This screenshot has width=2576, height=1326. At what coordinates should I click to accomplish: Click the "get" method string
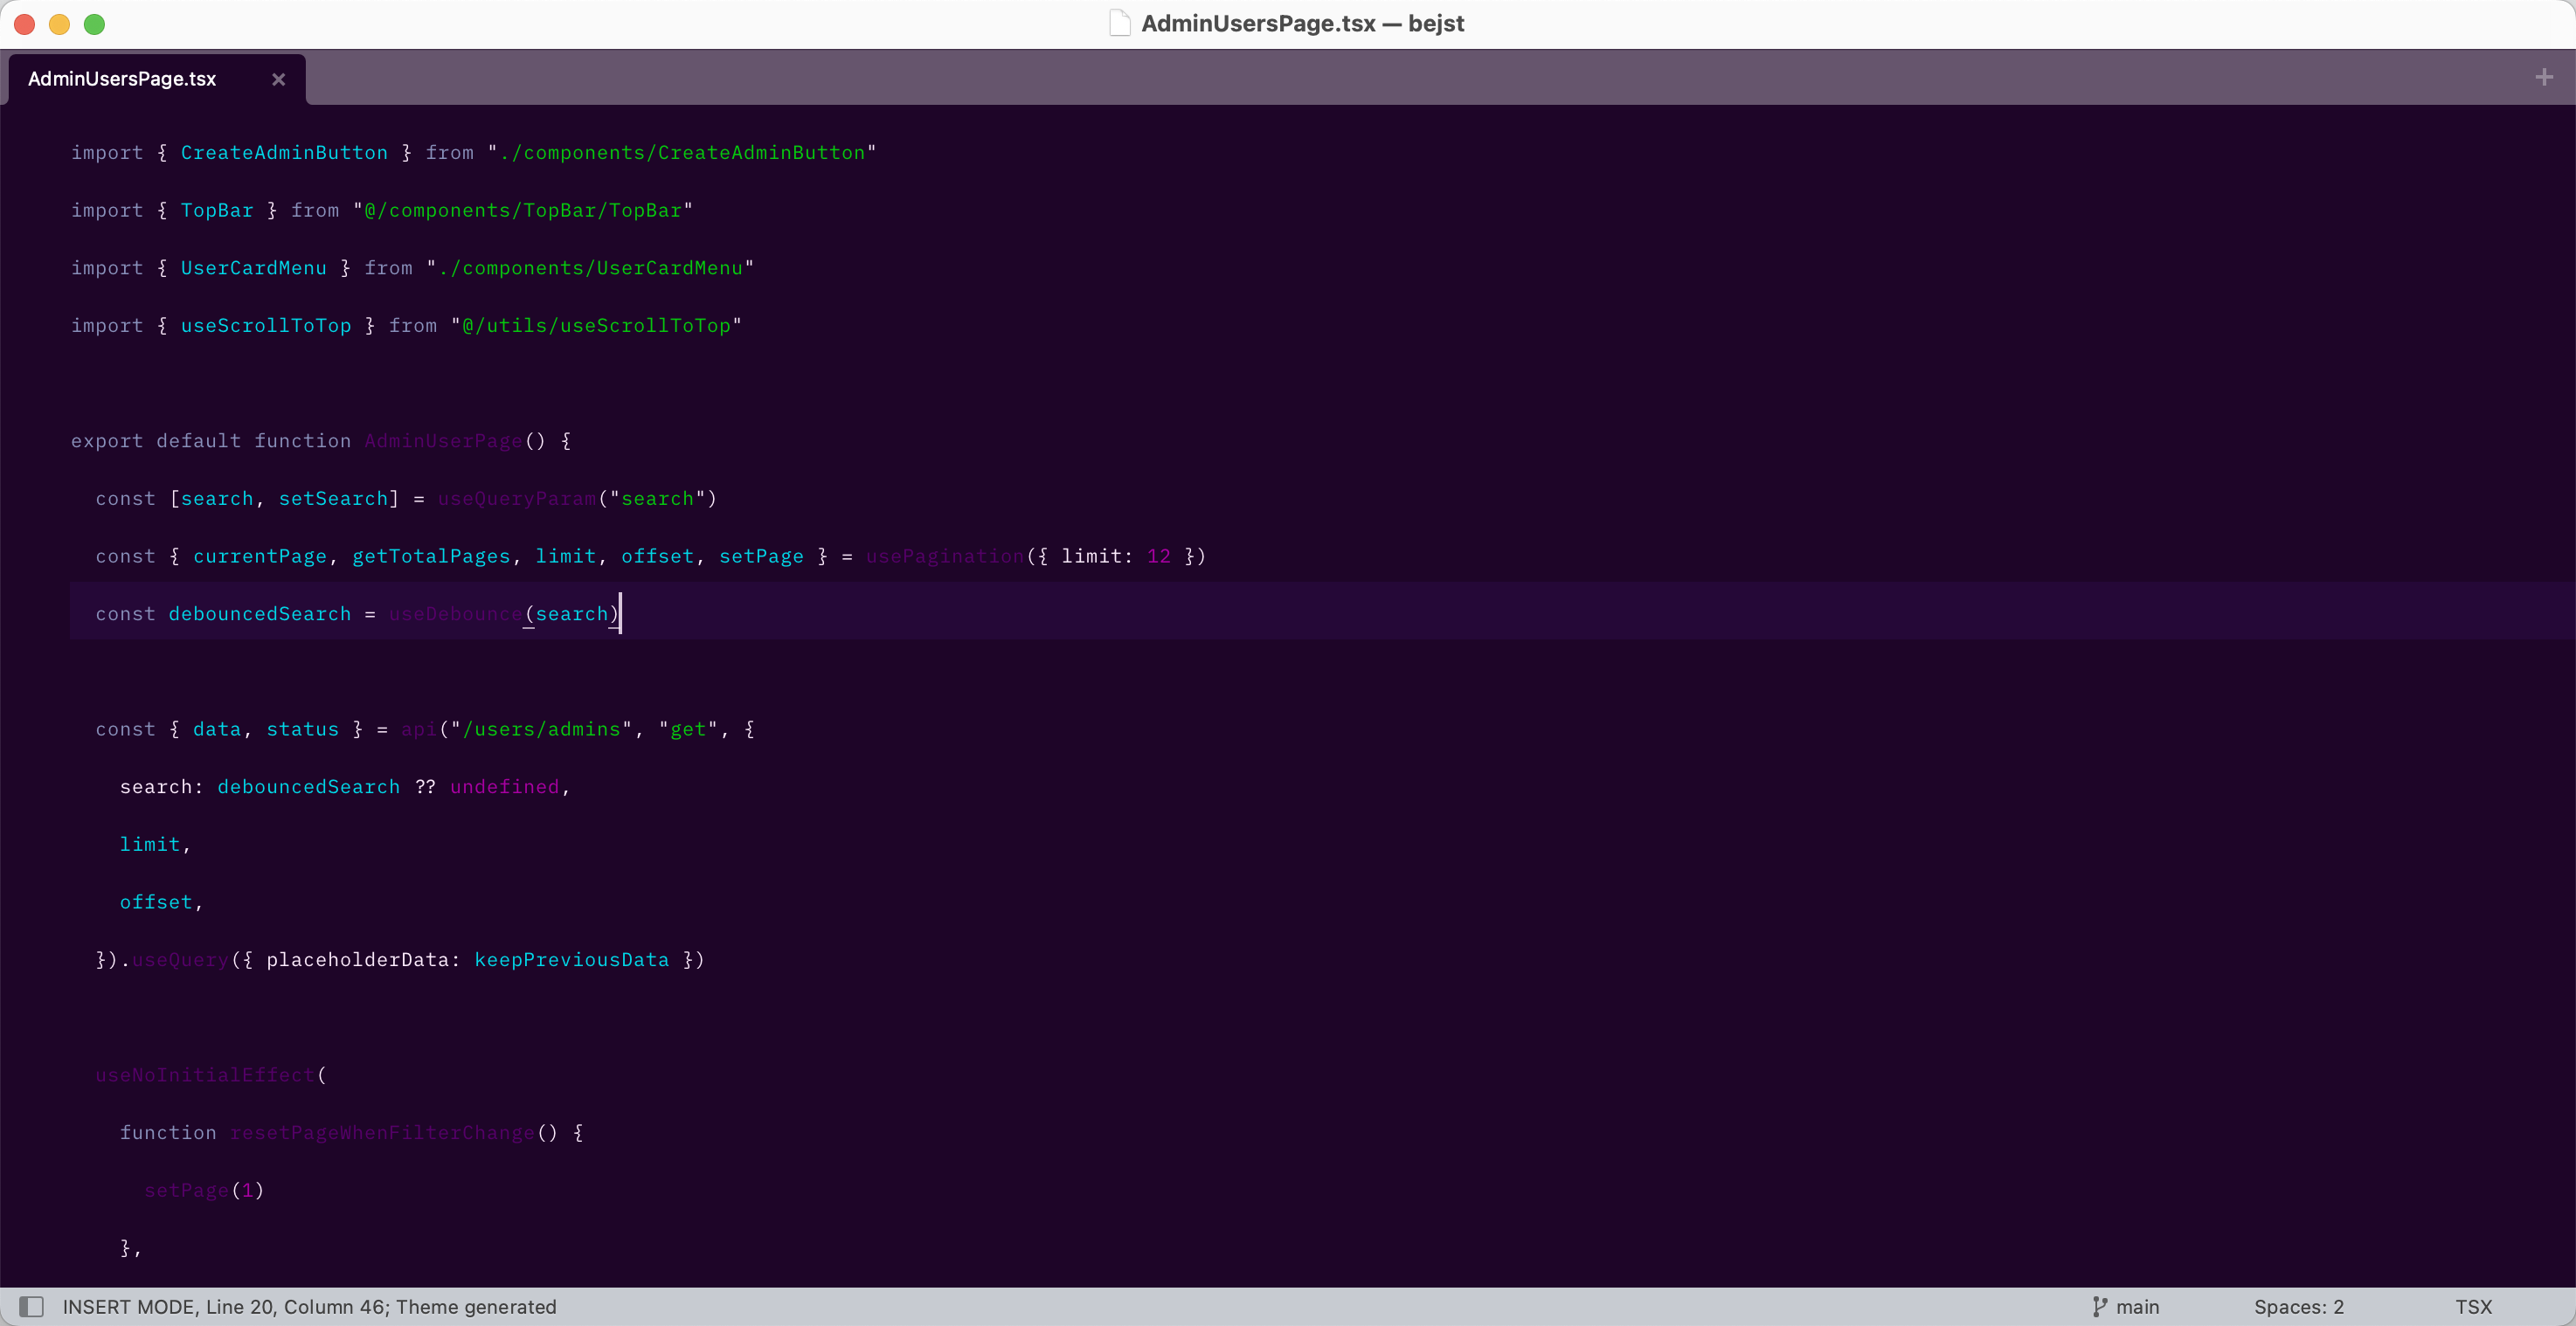[688, 729]
